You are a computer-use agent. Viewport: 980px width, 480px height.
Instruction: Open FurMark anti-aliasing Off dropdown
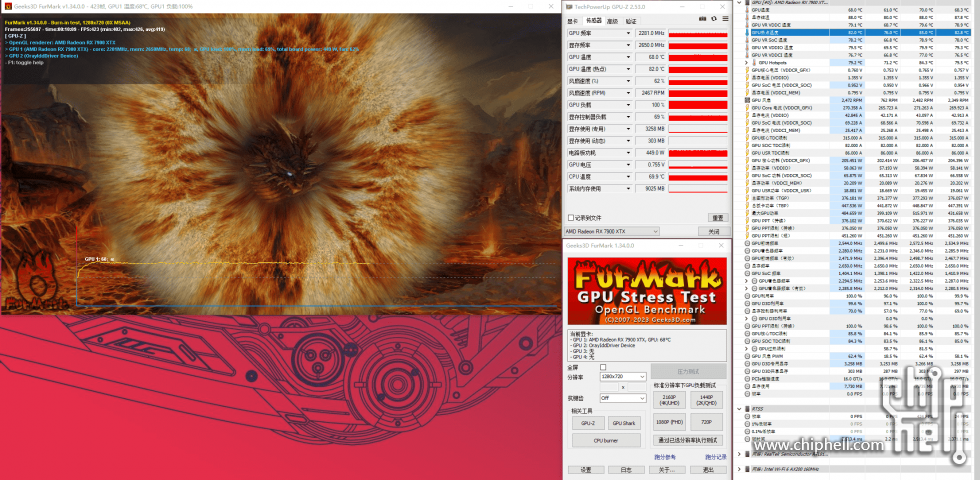click(x=623, y=398)
